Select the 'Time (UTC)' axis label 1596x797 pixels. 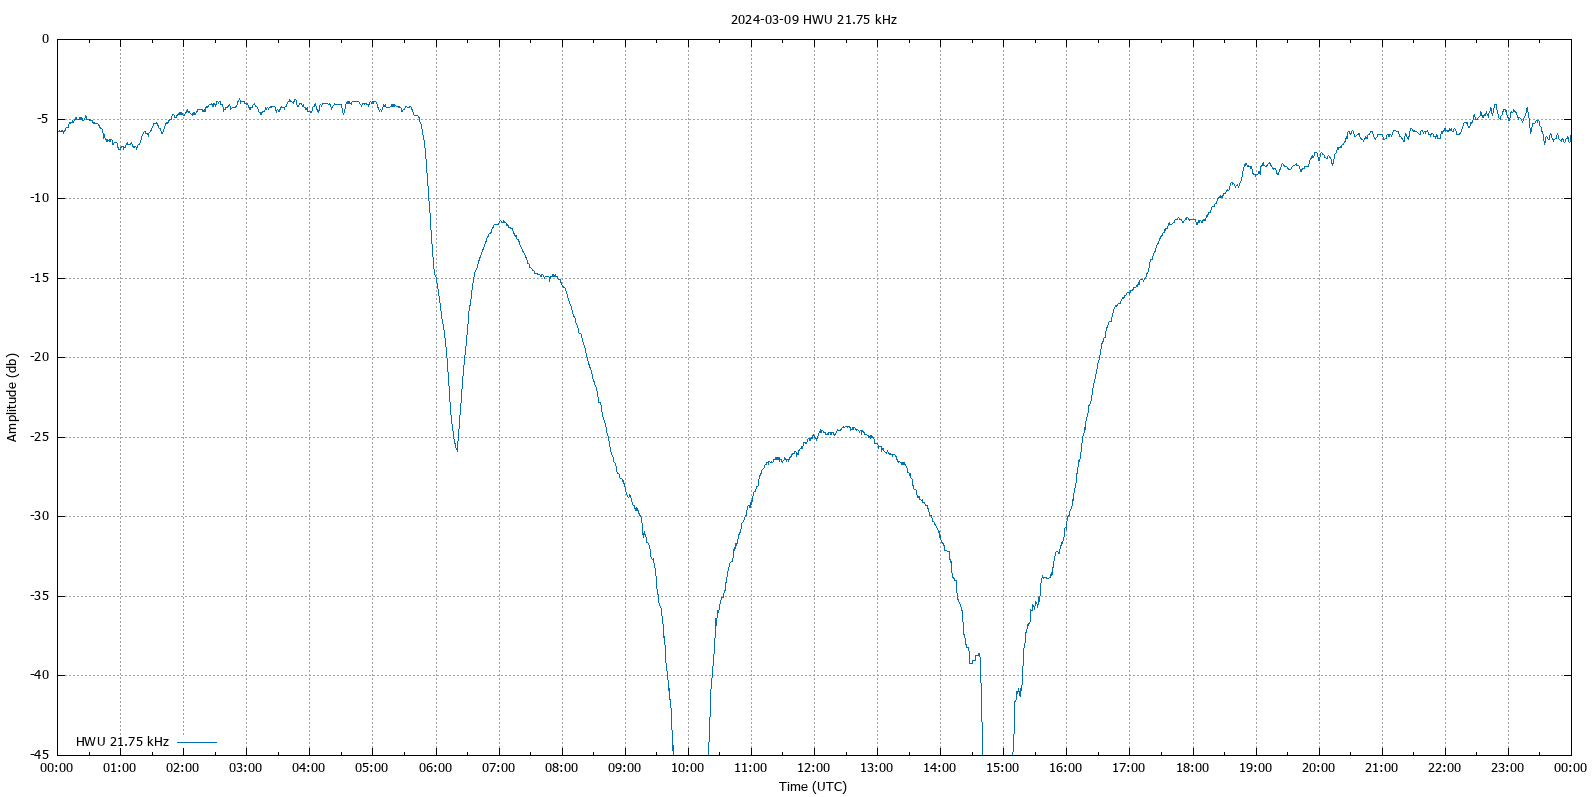[812, 786]
